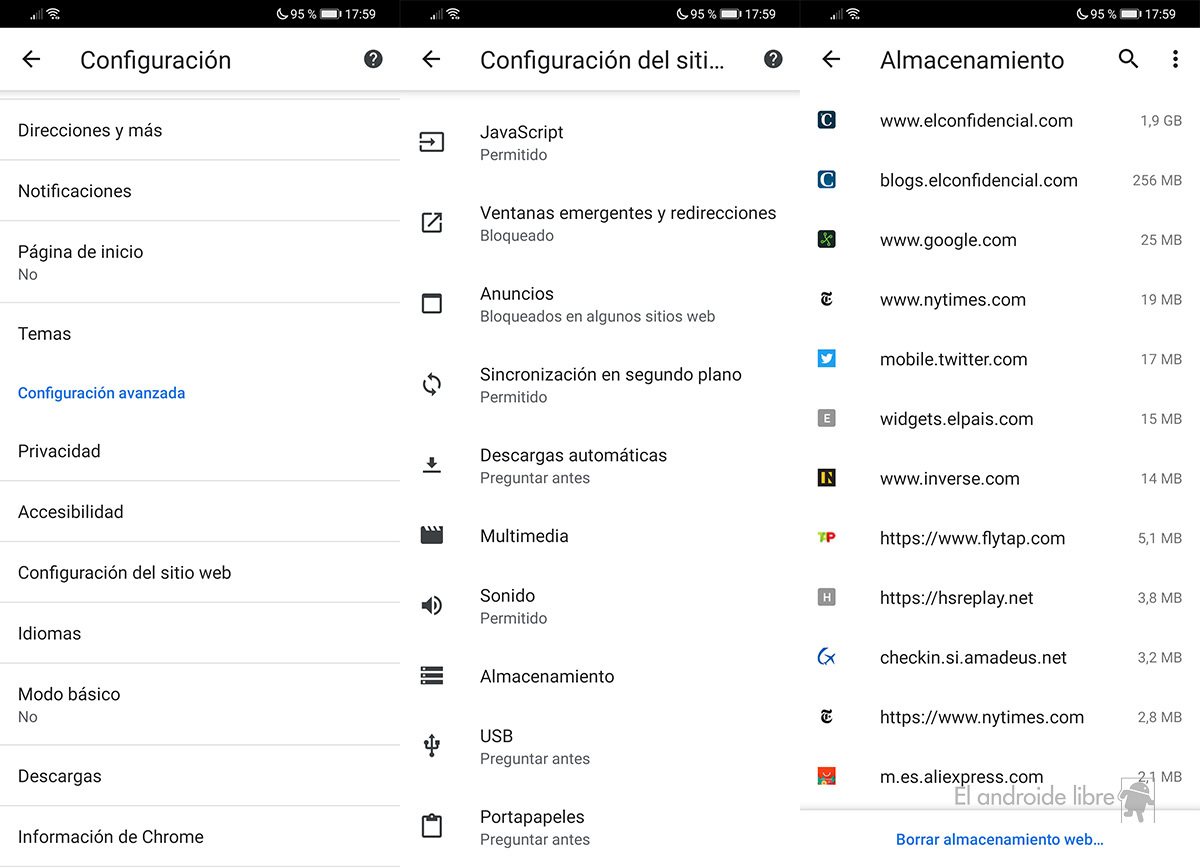This screenshot has width=1200, height=867.
Task: Tap the search icon in Almacenamiento header
Action: 1128,60
